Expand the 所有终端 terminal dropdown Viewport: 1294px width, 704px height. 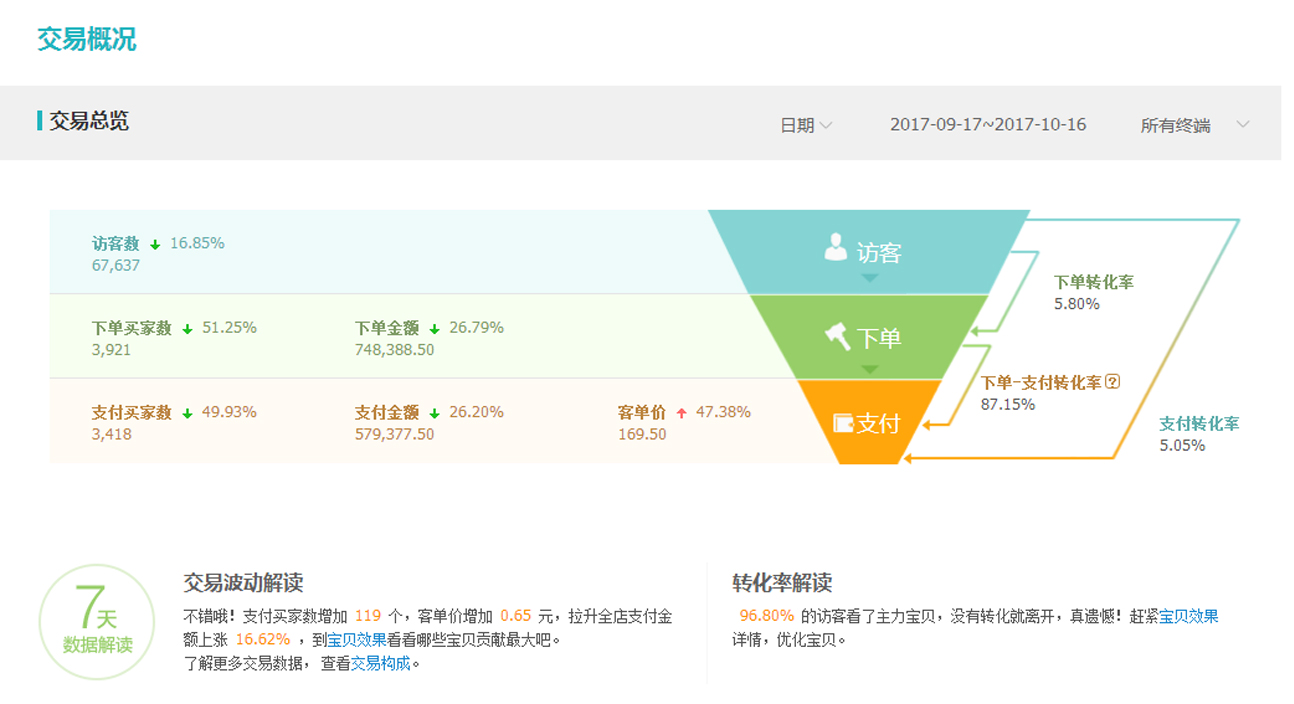(1195, 125)
